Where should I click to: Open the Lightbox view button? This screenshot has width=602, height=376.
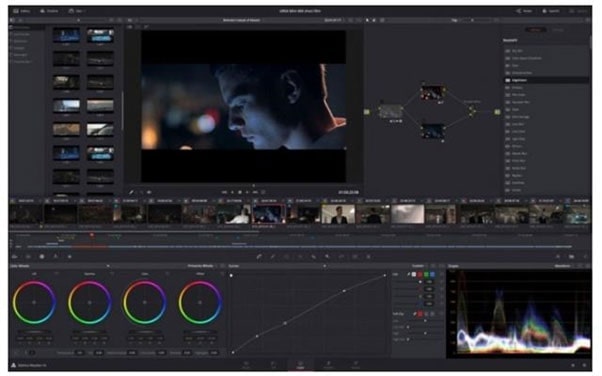pos(578,11)
